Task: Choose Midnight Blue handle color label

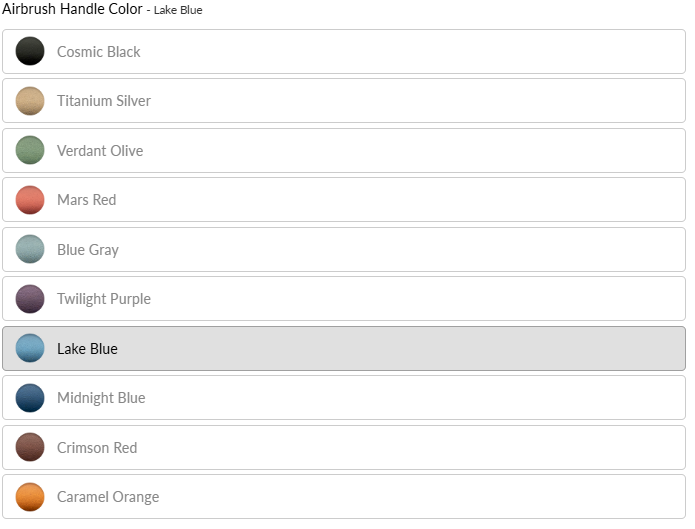Action: tap(101, 398)
